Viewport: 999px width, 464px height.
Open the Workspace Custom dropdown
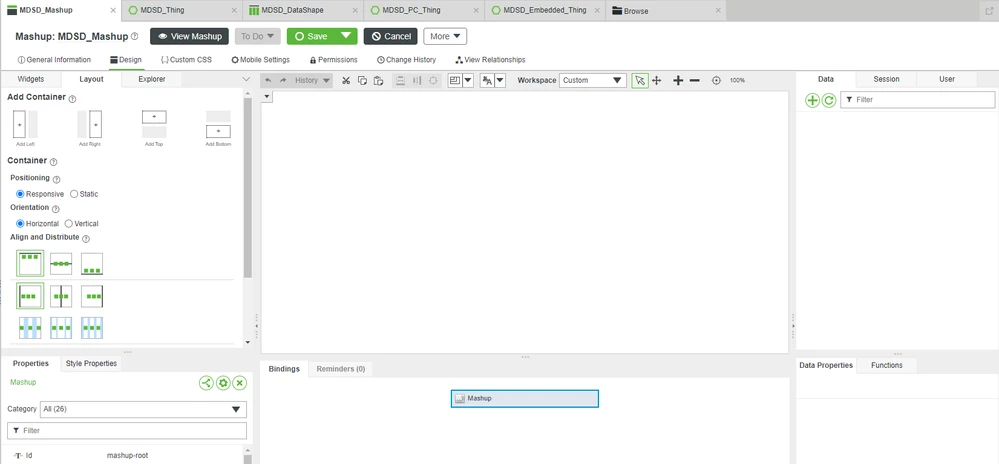593,80
